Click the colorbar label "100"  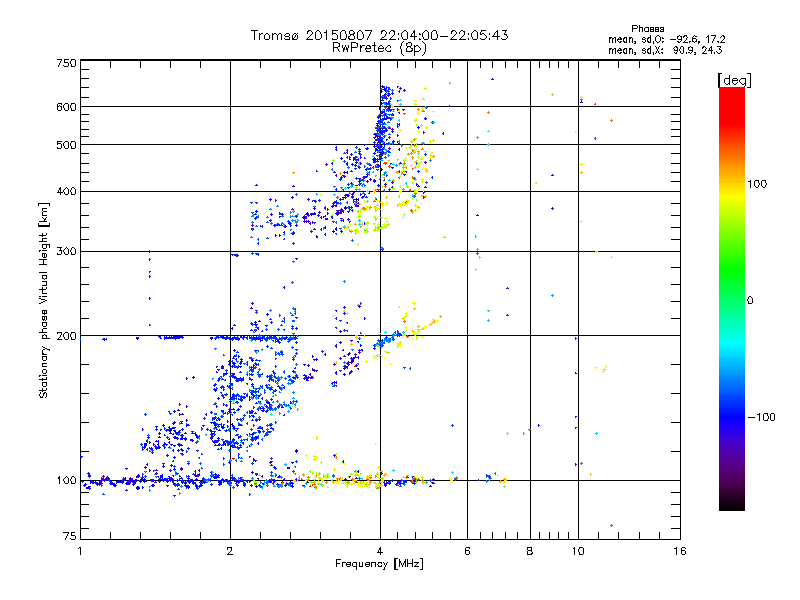coord(757,184)
